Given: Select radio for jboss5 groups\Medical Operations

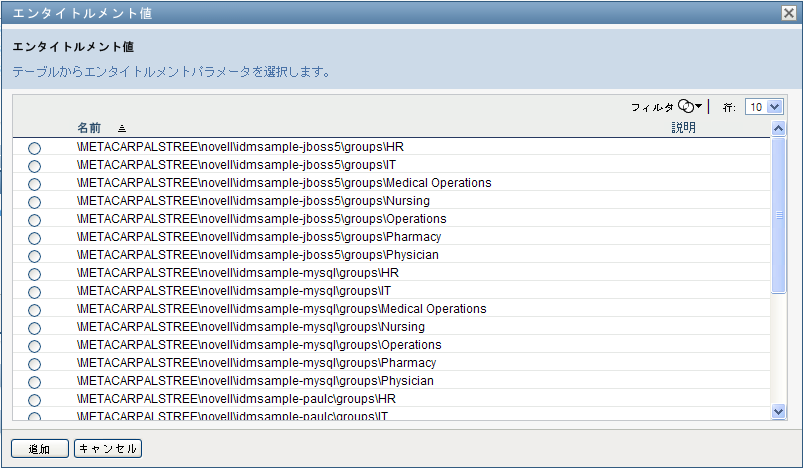Looking at the screenshot, I should (35, 184).
